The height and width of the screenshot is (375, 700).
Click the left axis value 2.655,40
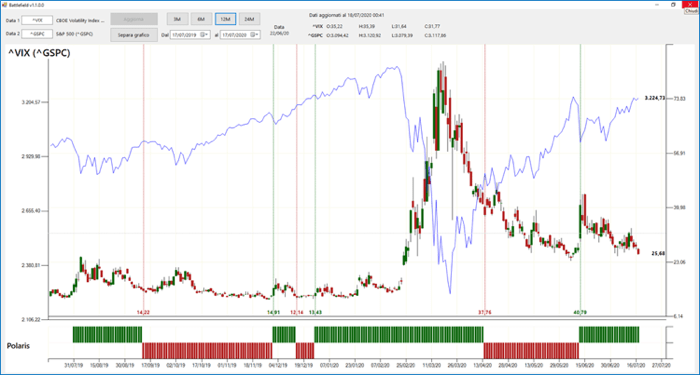click(x=31, y=211)
